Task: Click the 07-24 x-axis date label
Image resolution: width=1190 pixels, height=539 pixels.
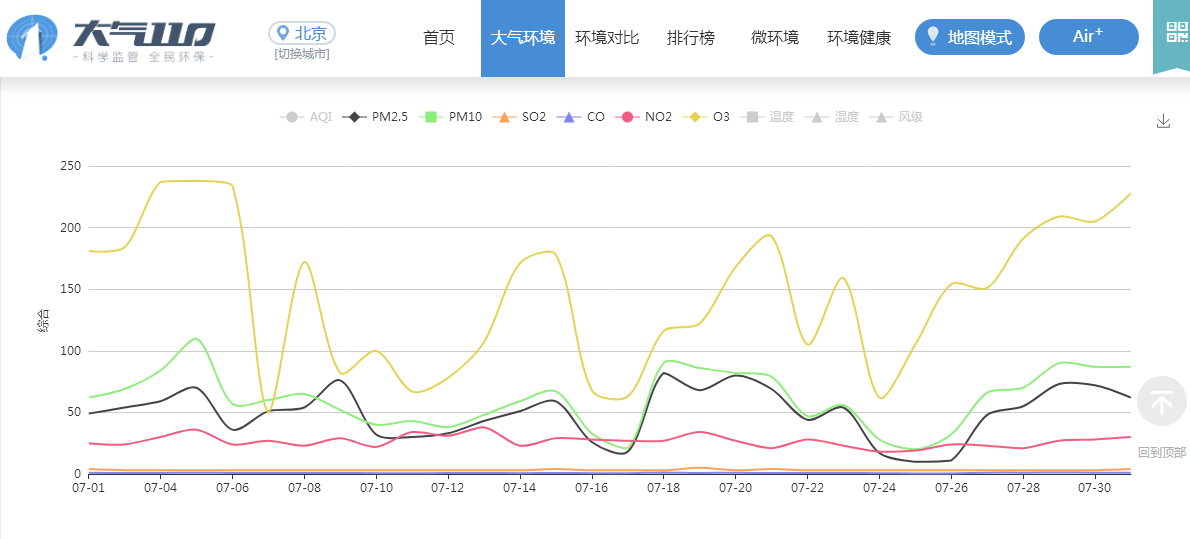Action: [879, 487]
